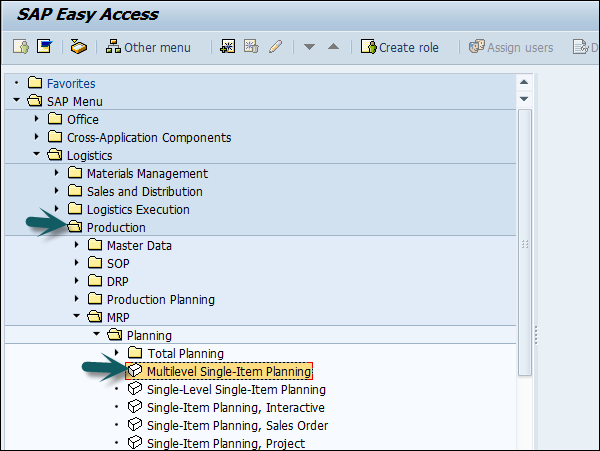Viewport: 600px width, 451px height.
Task: Collapse the Logistics folder node
Action: [x=37, y=155]
